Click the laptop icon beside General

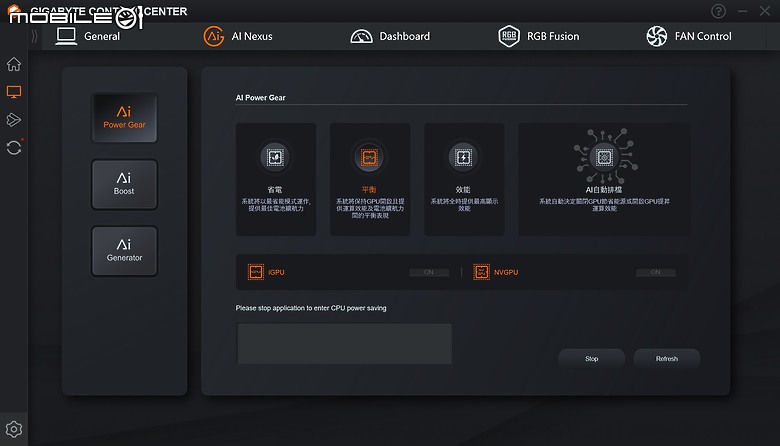tap(66, 36)
